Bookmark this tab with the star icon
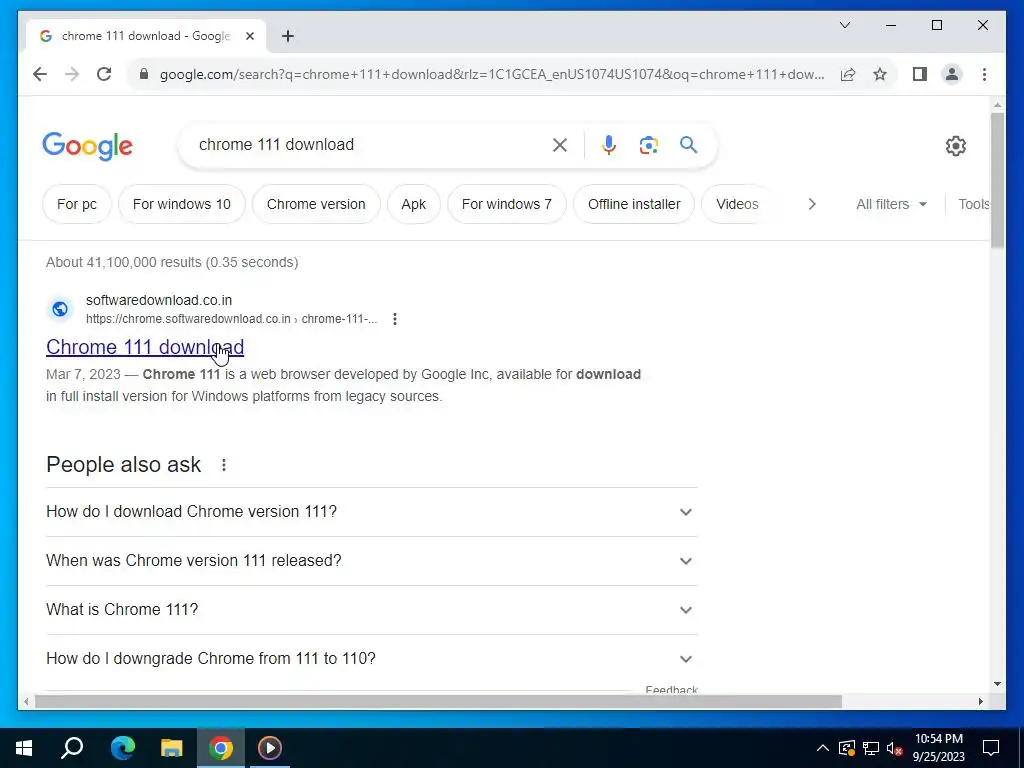This screenshot has width=1024, height=768. point(880,74)
